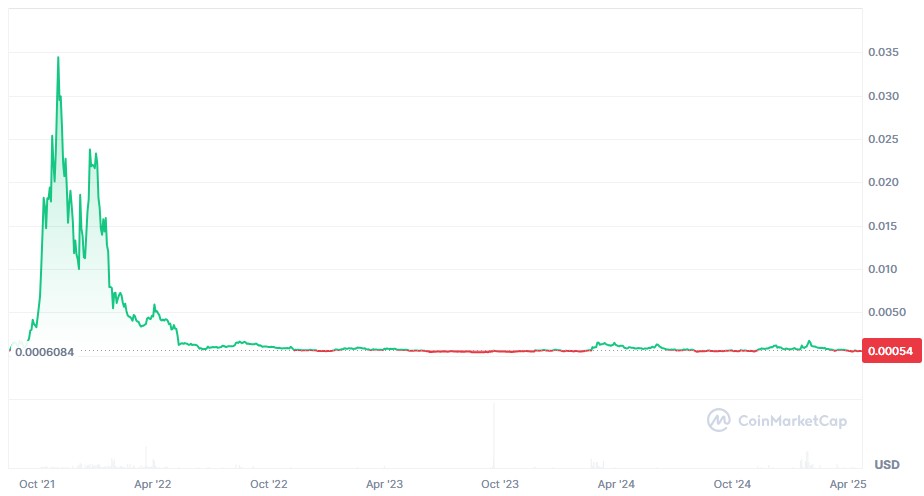Image resolution: width=924 pixels, height=496 pixels.
Task: Select the Oct '24 date label
Action: [732, 484]
